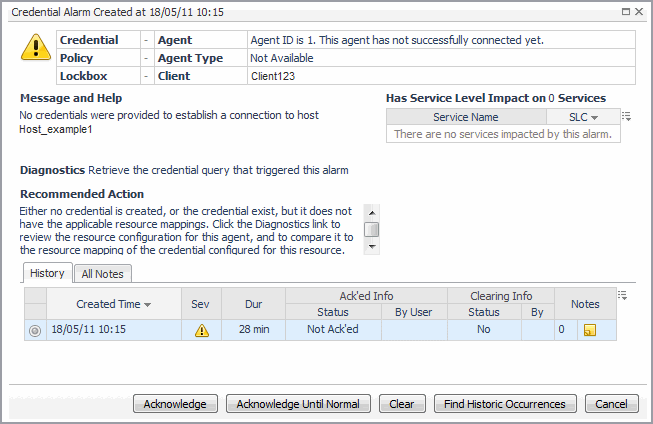Screen dimensions: 653x424
Task: Click the Notes column header
Action: 585,304
